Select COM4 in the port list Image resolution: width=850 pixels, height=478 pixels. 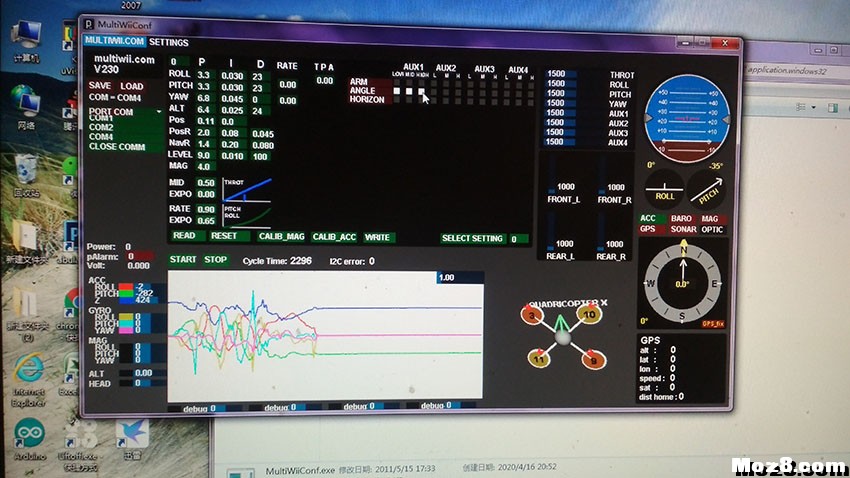point(125,137)
